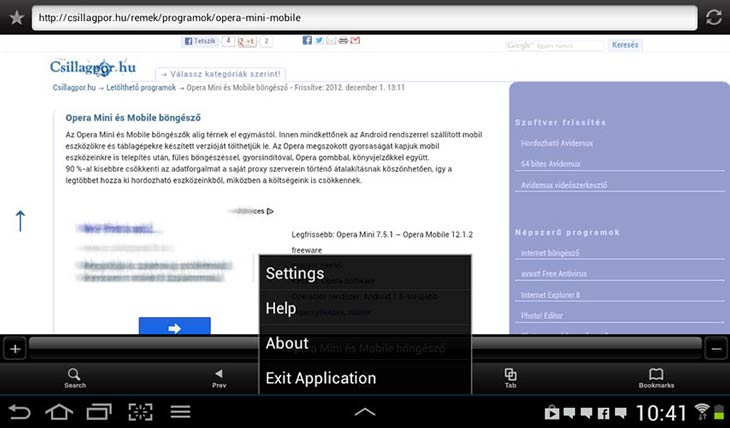This screenshot has width=730, height=428.
Task: Tap the minus zoom-out button
Action: [716, 349]
